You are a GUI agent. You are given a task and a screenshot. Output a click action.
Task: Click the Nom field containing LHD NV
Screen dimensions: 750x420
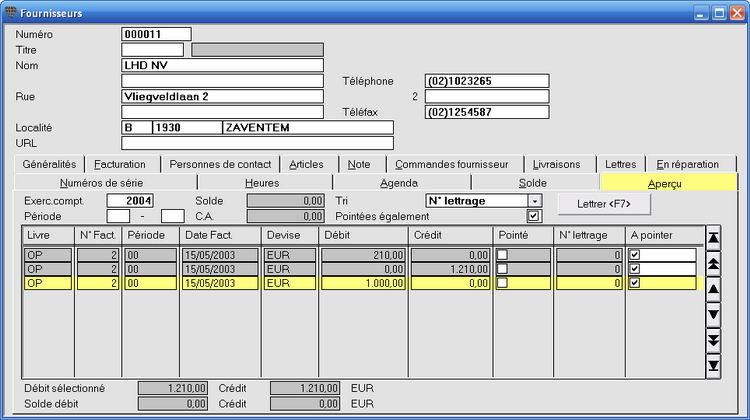tap(222, 65)
